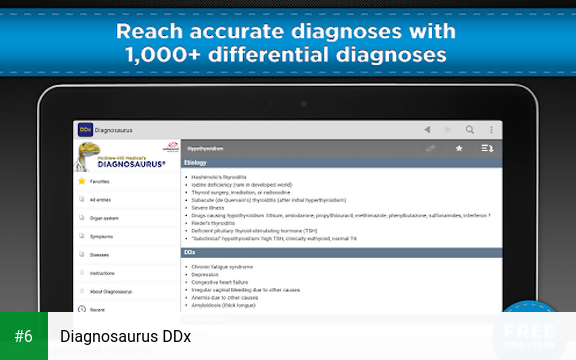Click Congestive heart failure item
This screenshot has width=576, height=360.
(220, 282)
